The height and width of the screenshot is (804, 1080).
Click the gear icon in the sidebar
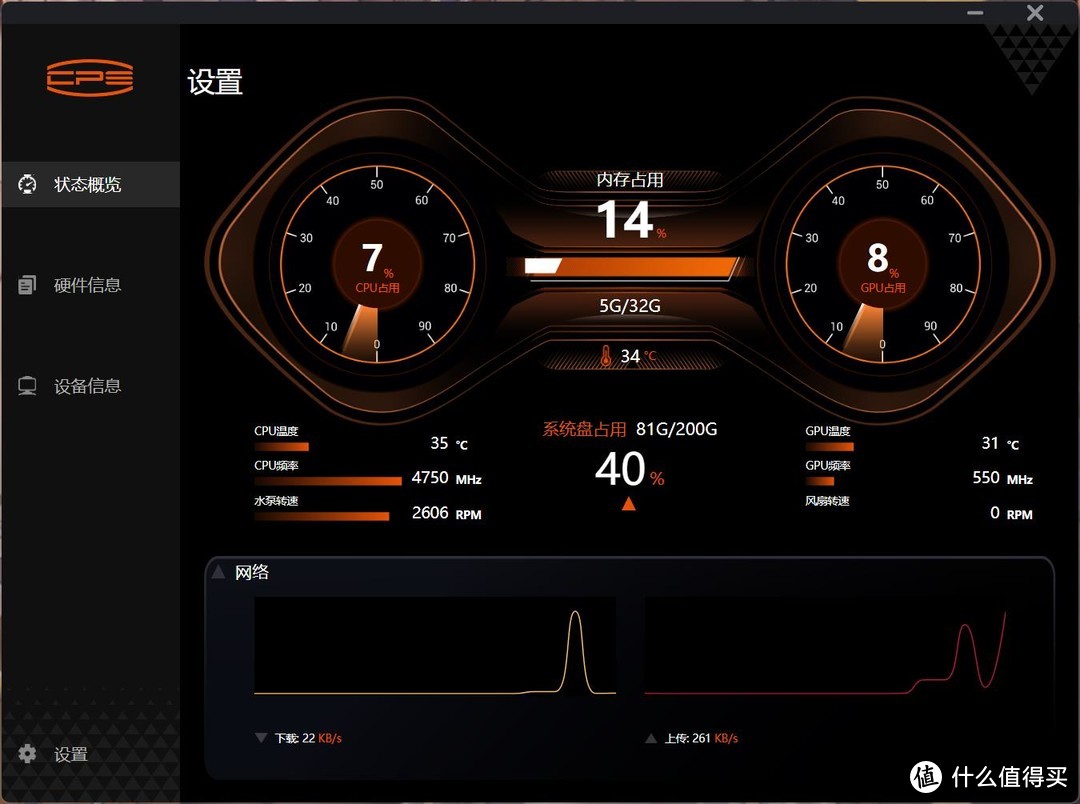[x=27, y=754]
